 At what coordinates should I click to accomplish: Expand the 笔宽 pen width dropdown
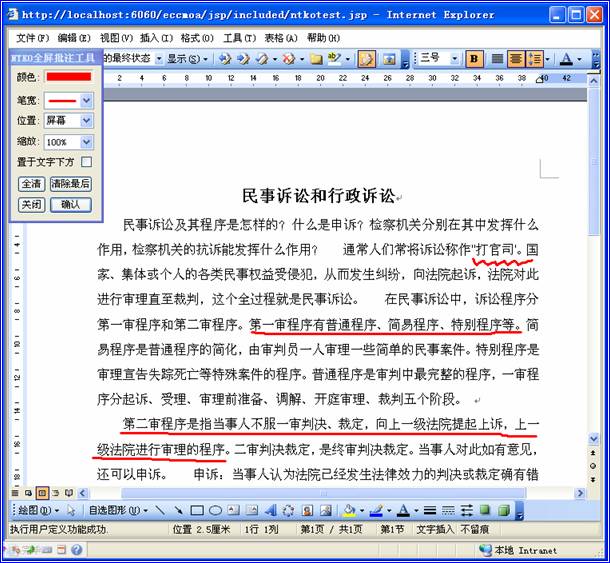point(86,100)
